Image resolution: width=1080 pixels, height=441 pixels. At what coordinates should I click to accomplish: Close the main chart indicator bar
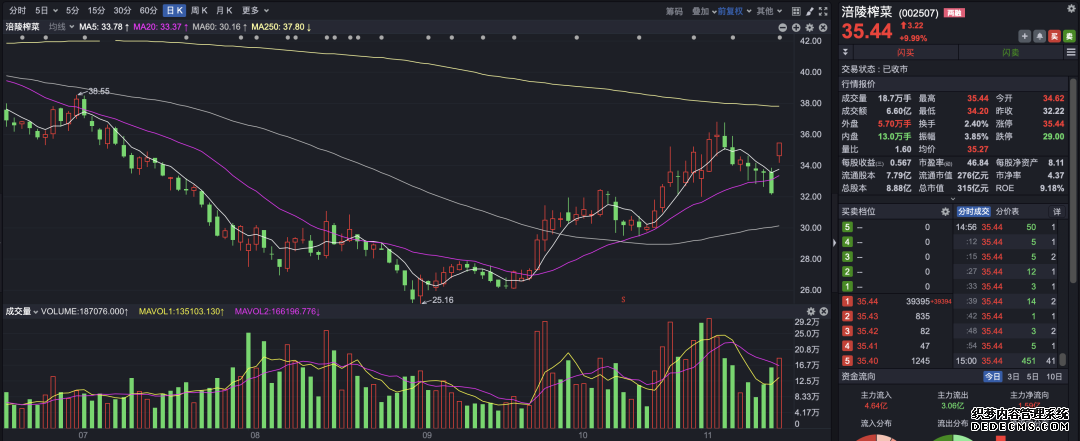tap(824, 27)
